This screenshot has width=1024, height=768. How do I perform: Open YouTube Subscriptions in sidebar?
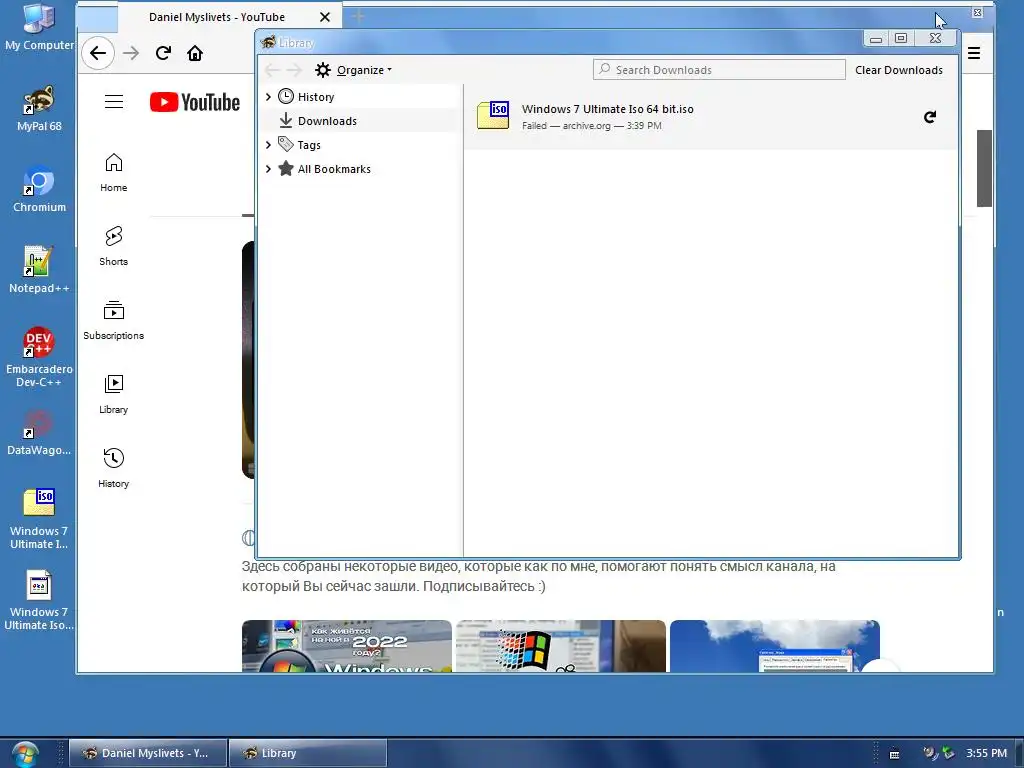(114, 320)
